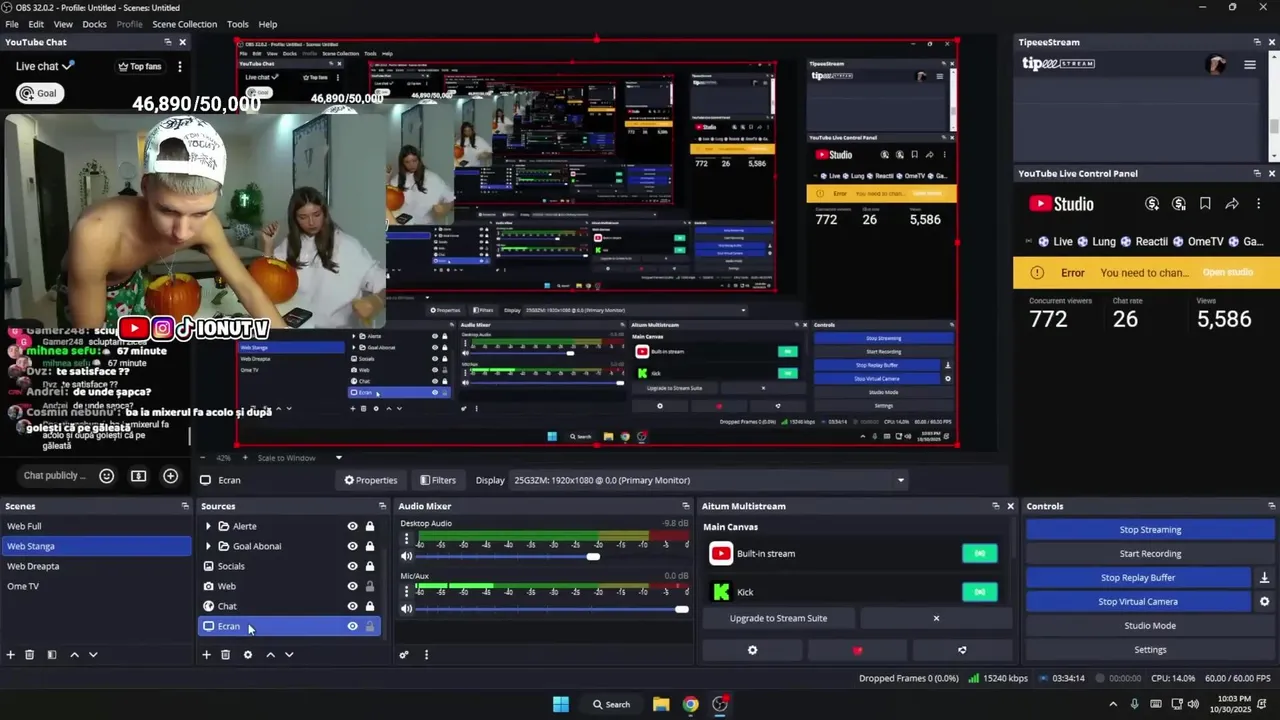Expand the Alerte source group
The width and height of the screenshot is (1280, 720).
pyautogui.click(x=208, y=526)
